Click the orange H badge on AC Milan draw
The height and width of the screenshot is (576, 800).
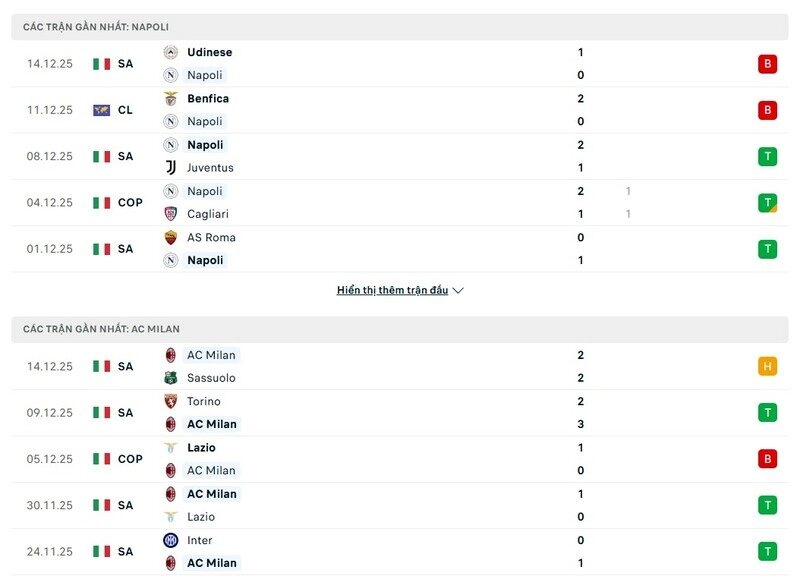click(x=767, y=366)
